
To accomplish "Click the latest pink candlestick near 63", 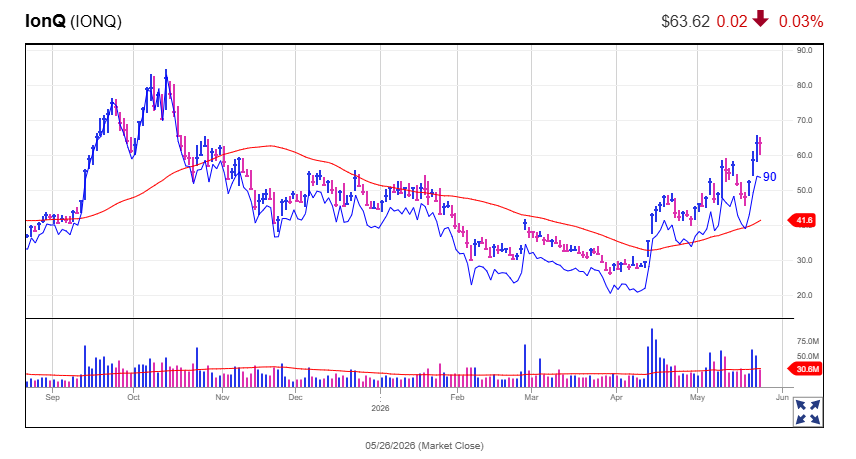I will pyautogui.click(x=760, y=146).
